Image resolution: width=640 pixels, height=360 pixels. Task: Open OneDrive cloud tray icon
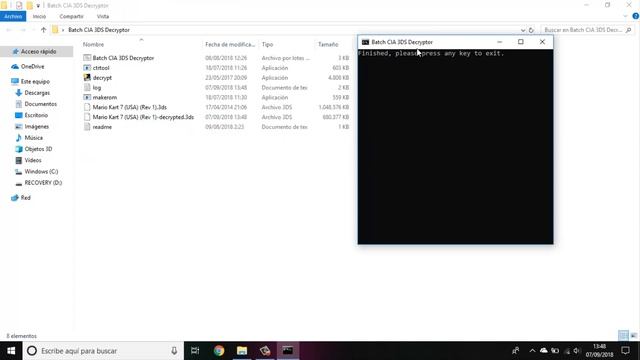click(544, 351)
